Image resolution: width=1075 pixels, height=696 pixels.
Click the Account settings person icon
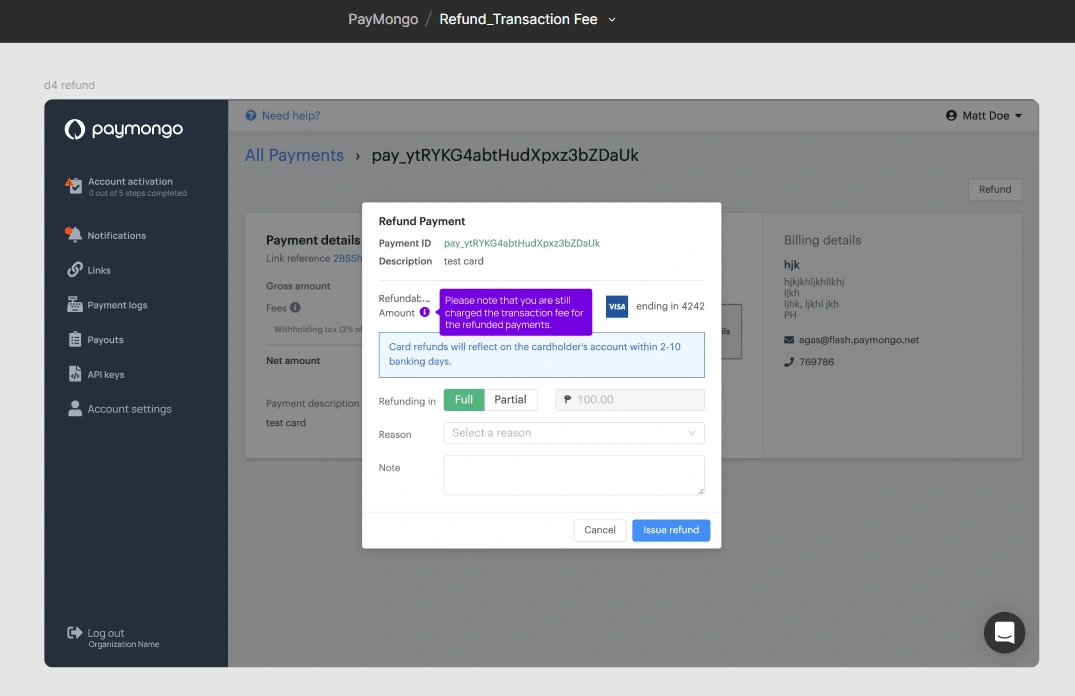coord(75,409)
